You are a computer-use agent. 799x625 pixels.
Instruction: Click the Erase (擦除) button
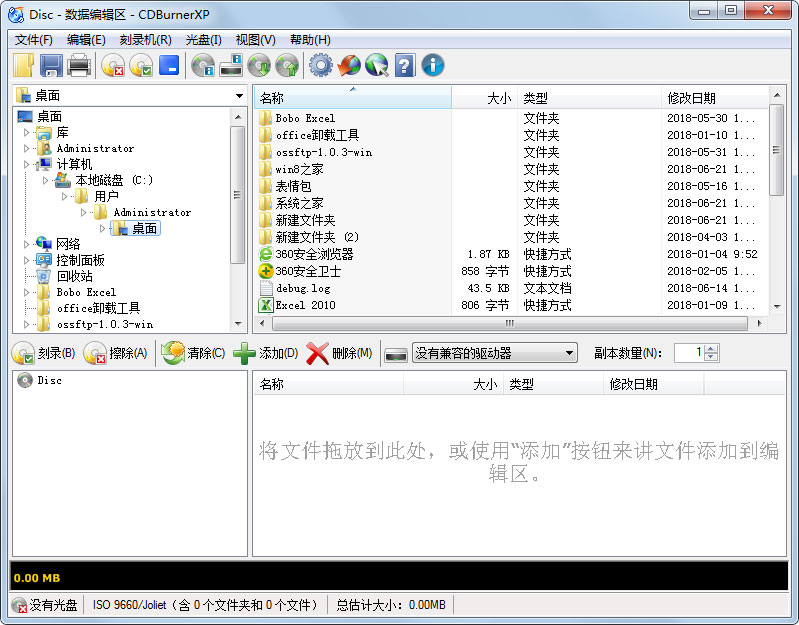pyautogui.click(x=116, y=353)
